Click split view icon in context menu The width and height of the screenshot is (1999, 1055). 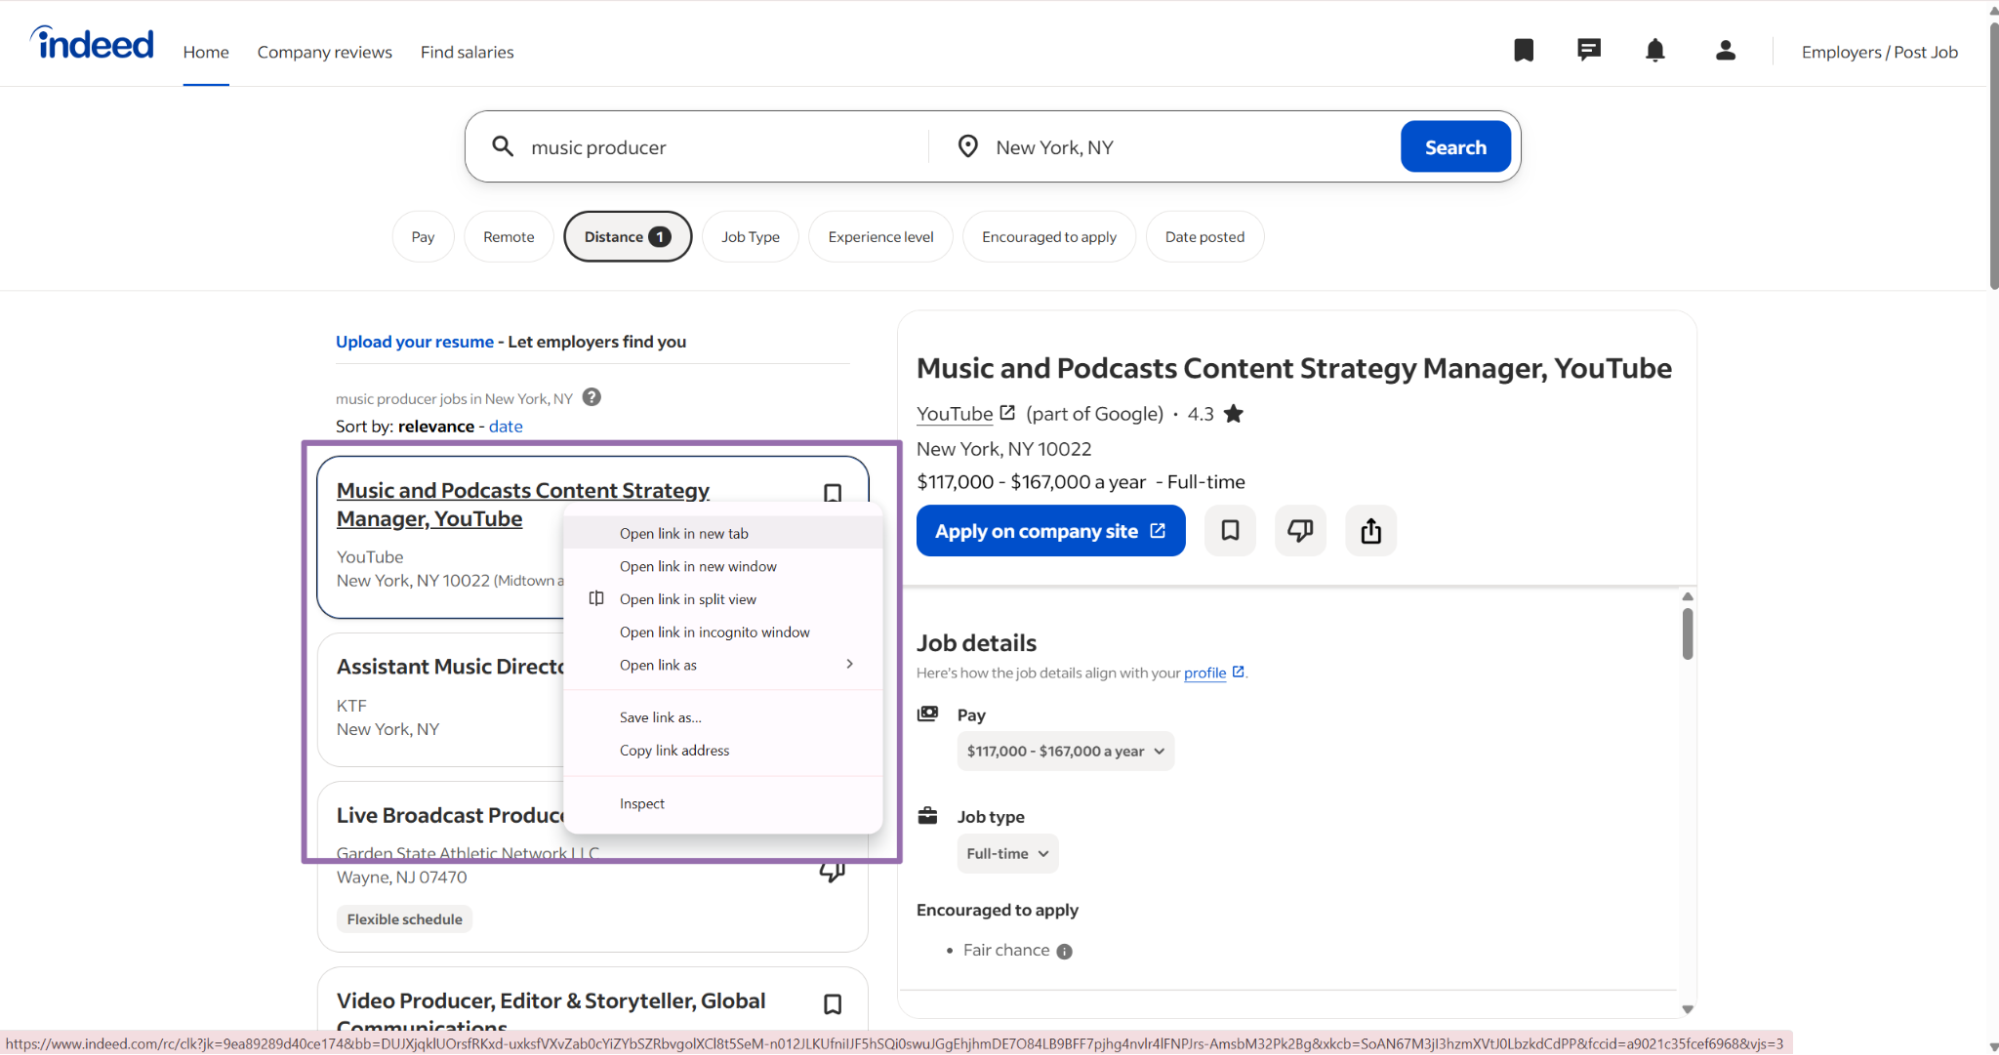[x=596, y=599]
